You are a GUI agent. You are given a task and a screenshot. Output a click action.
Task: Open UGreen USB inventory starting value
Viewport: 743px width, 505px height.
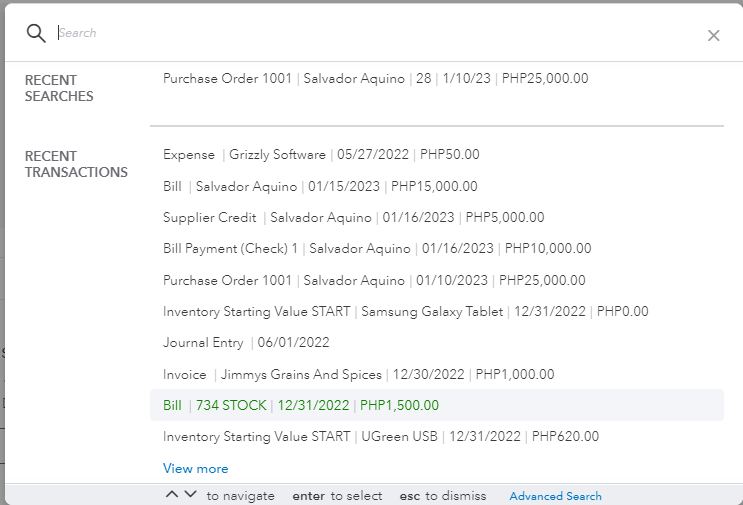[381, 436]
